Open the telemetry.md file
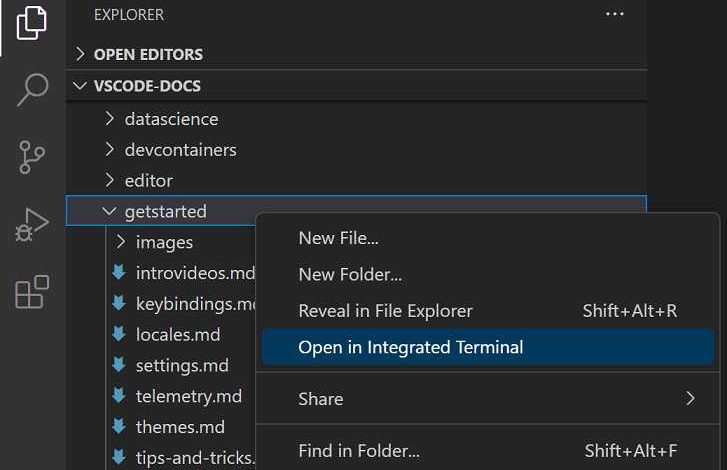This screenshot has height=470, width=727. tap(188, 397)
